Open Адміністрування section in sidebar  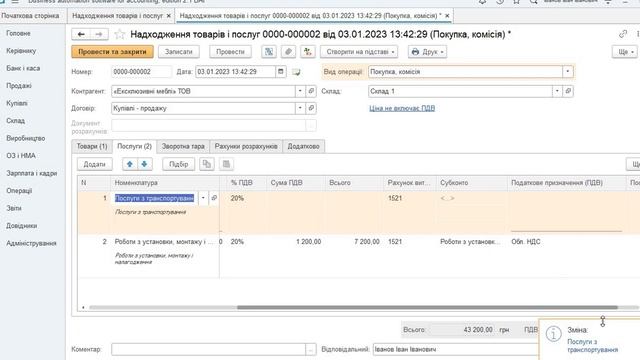pos(31,243)
